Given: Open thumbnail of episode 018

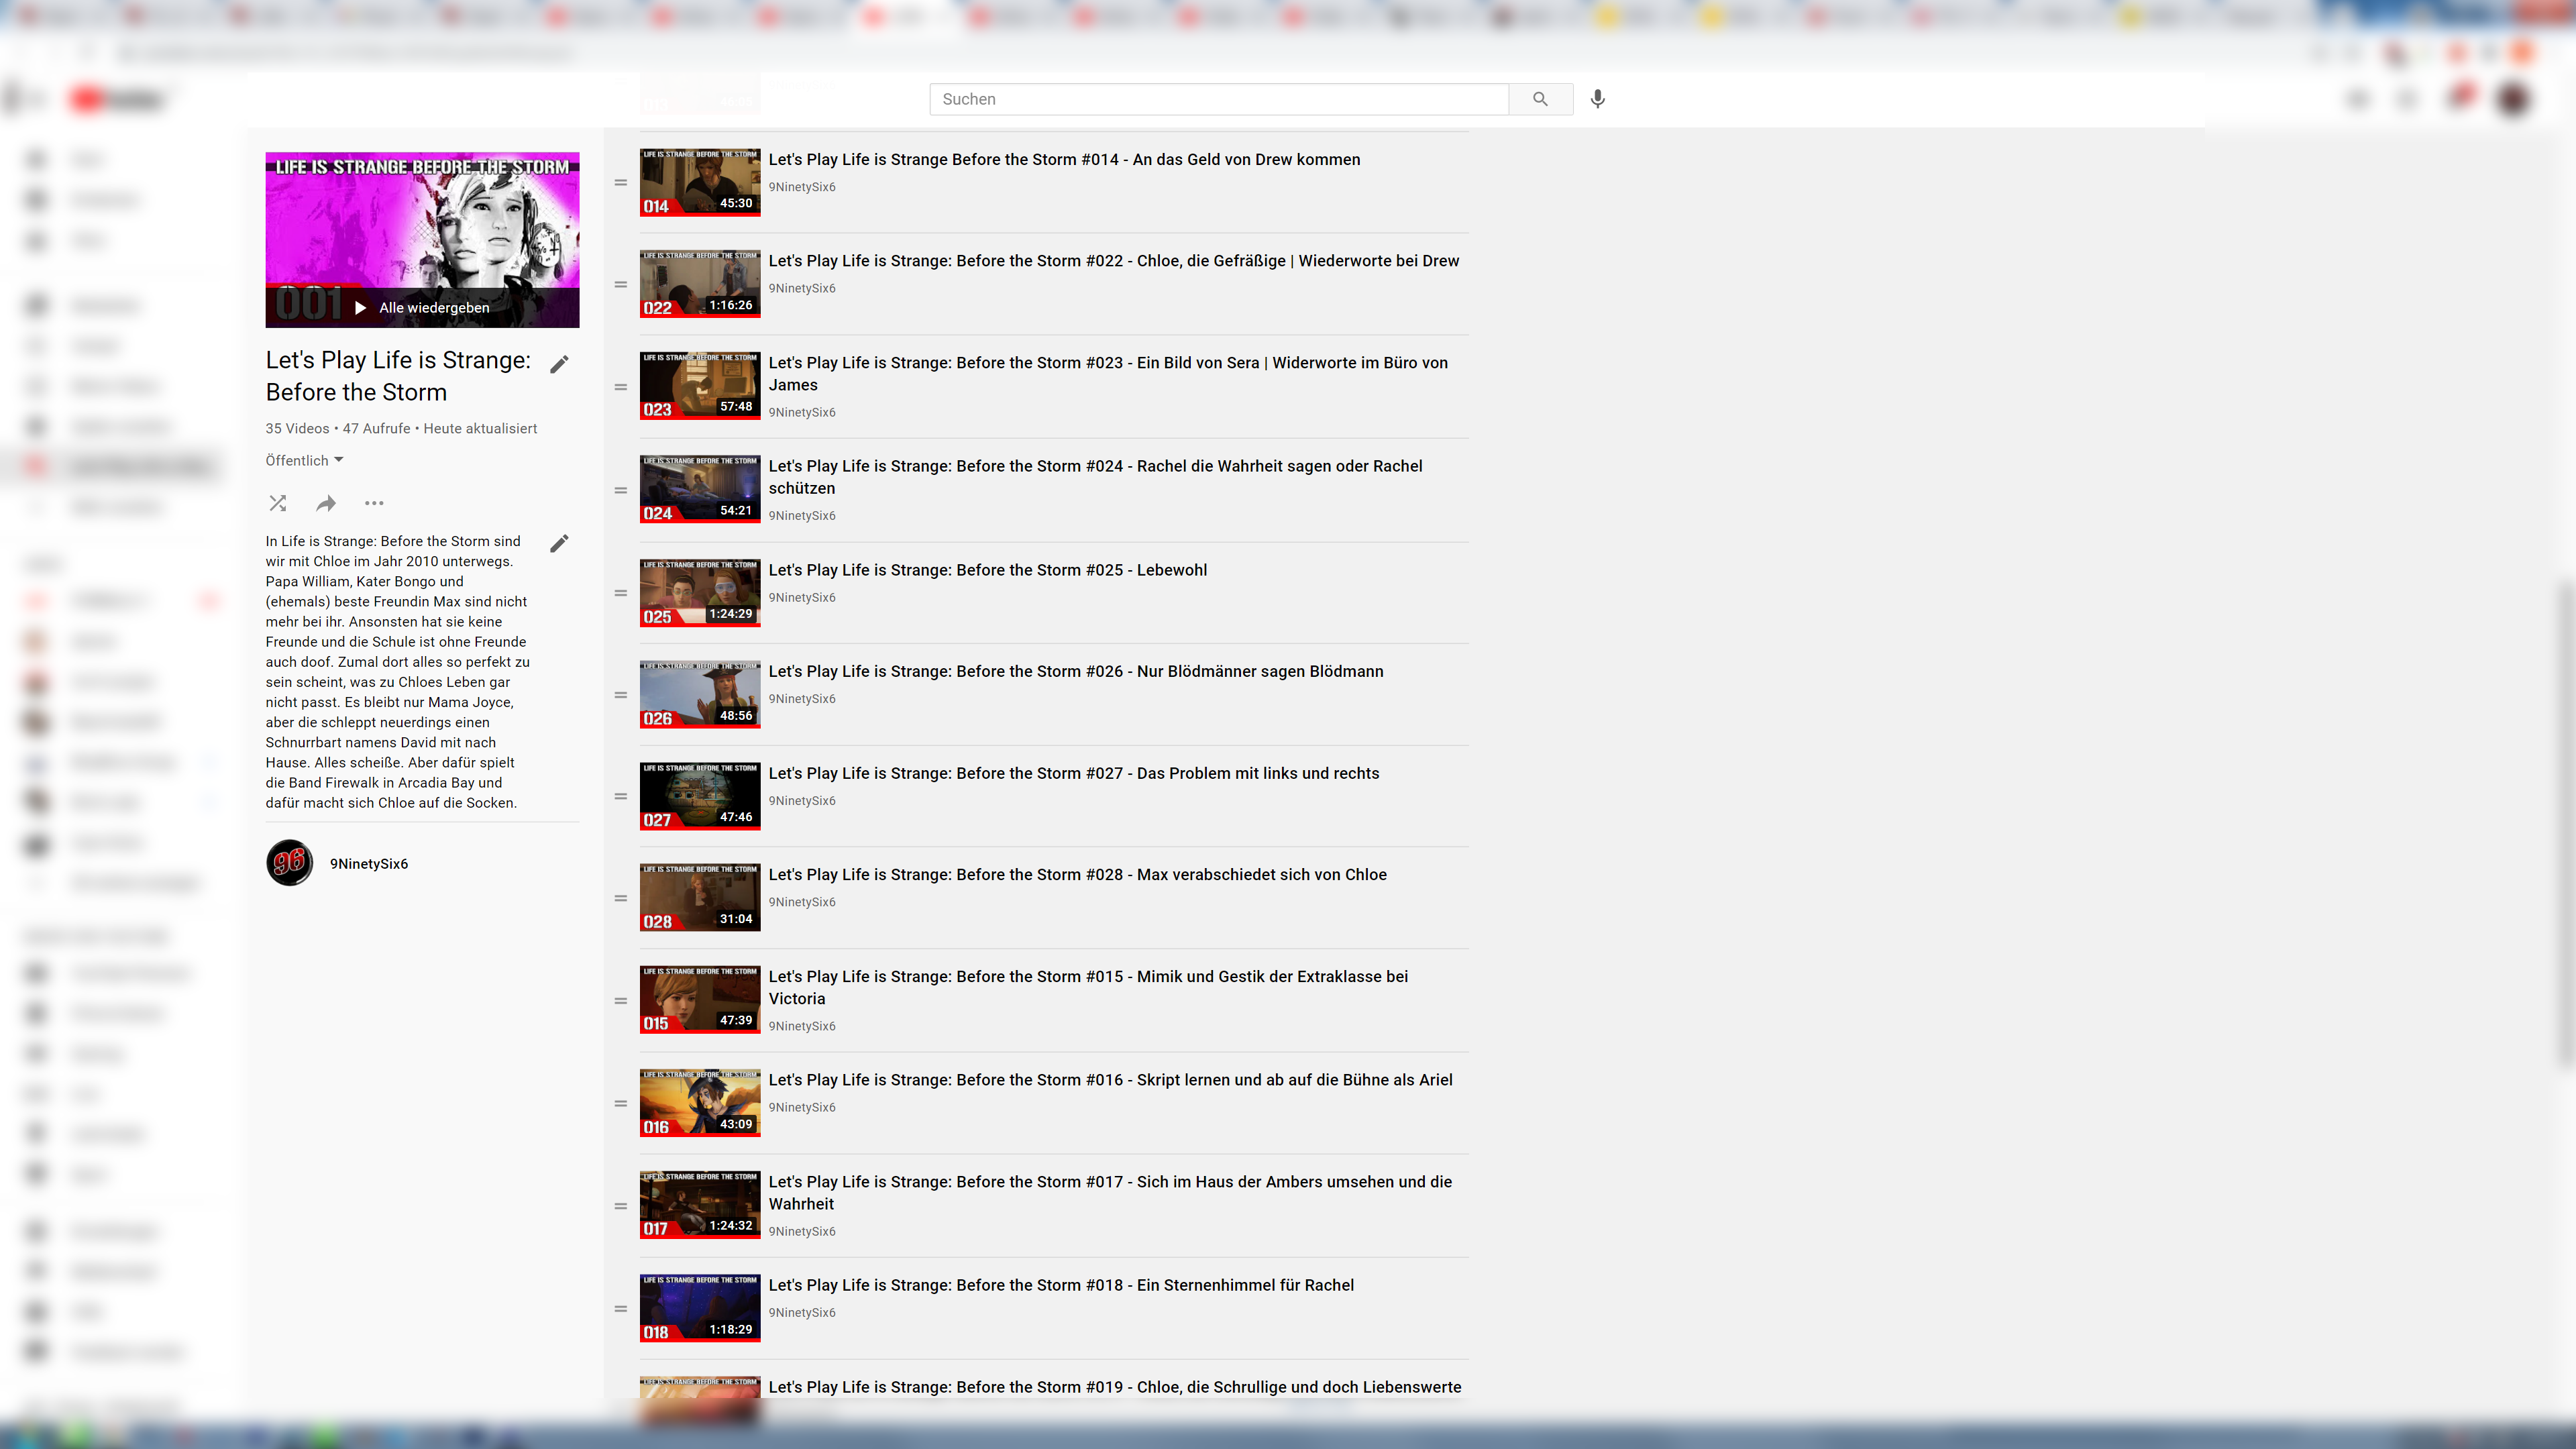Looking at the screenshot, I should [700, 1309].
